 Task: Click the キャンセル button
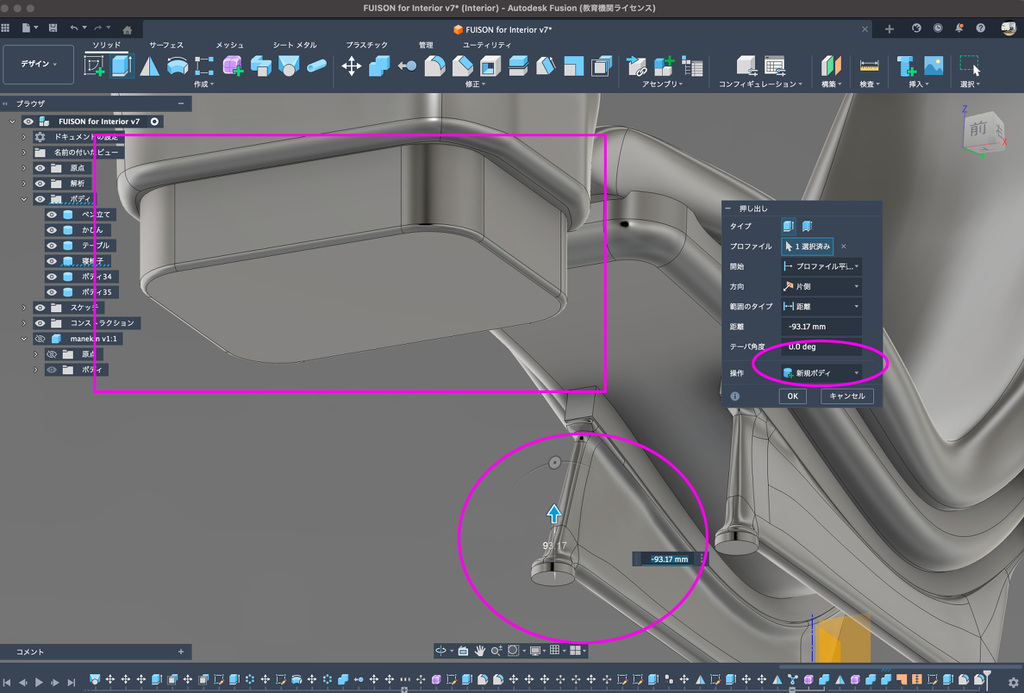pos(848,396)
